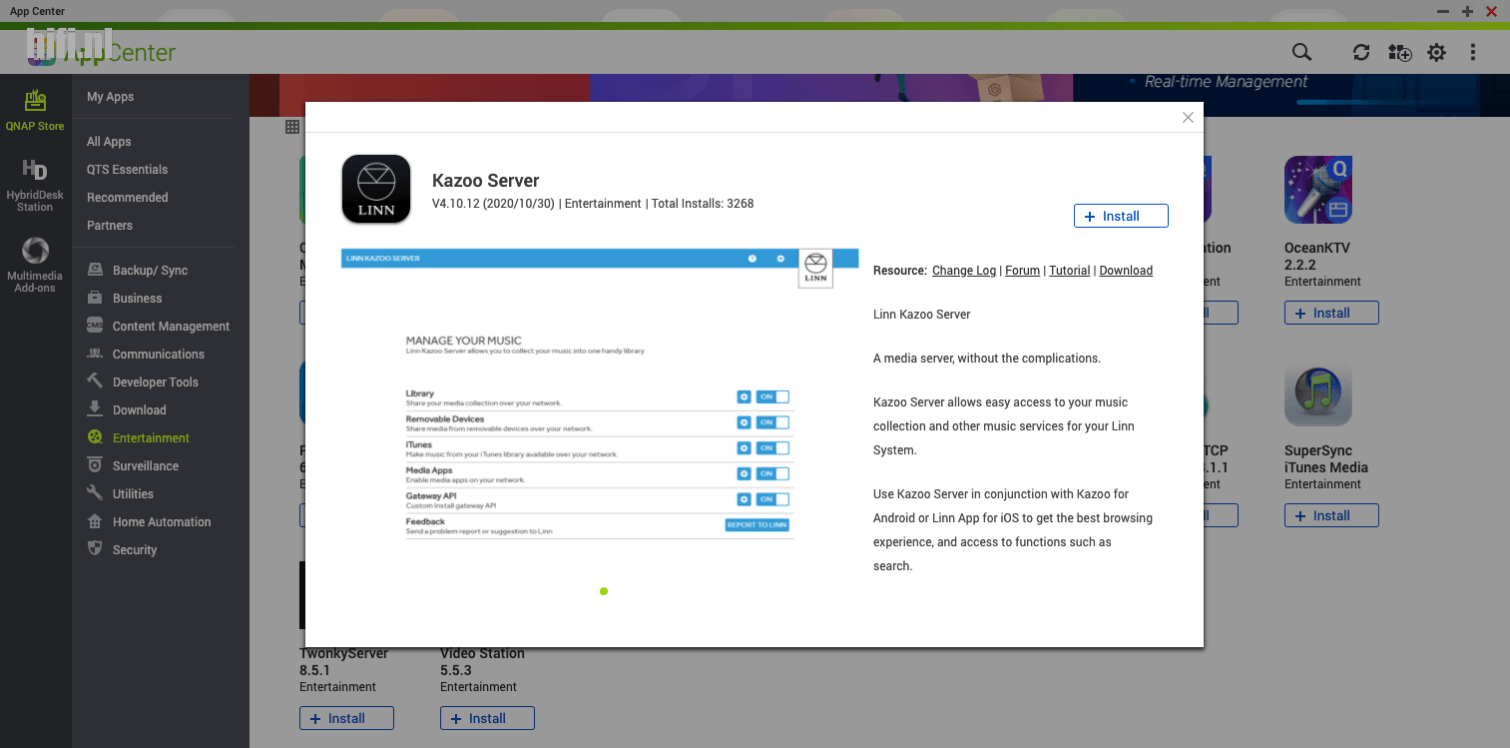
Task: Open the Forum link
Action: (1022, 271)
